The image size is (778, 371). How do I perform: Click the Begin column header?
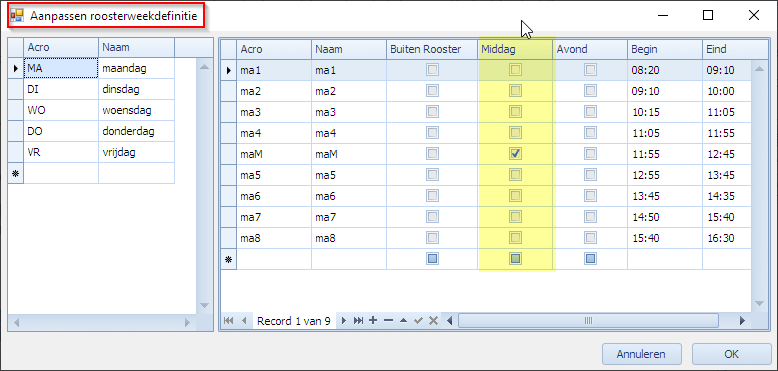665,49
